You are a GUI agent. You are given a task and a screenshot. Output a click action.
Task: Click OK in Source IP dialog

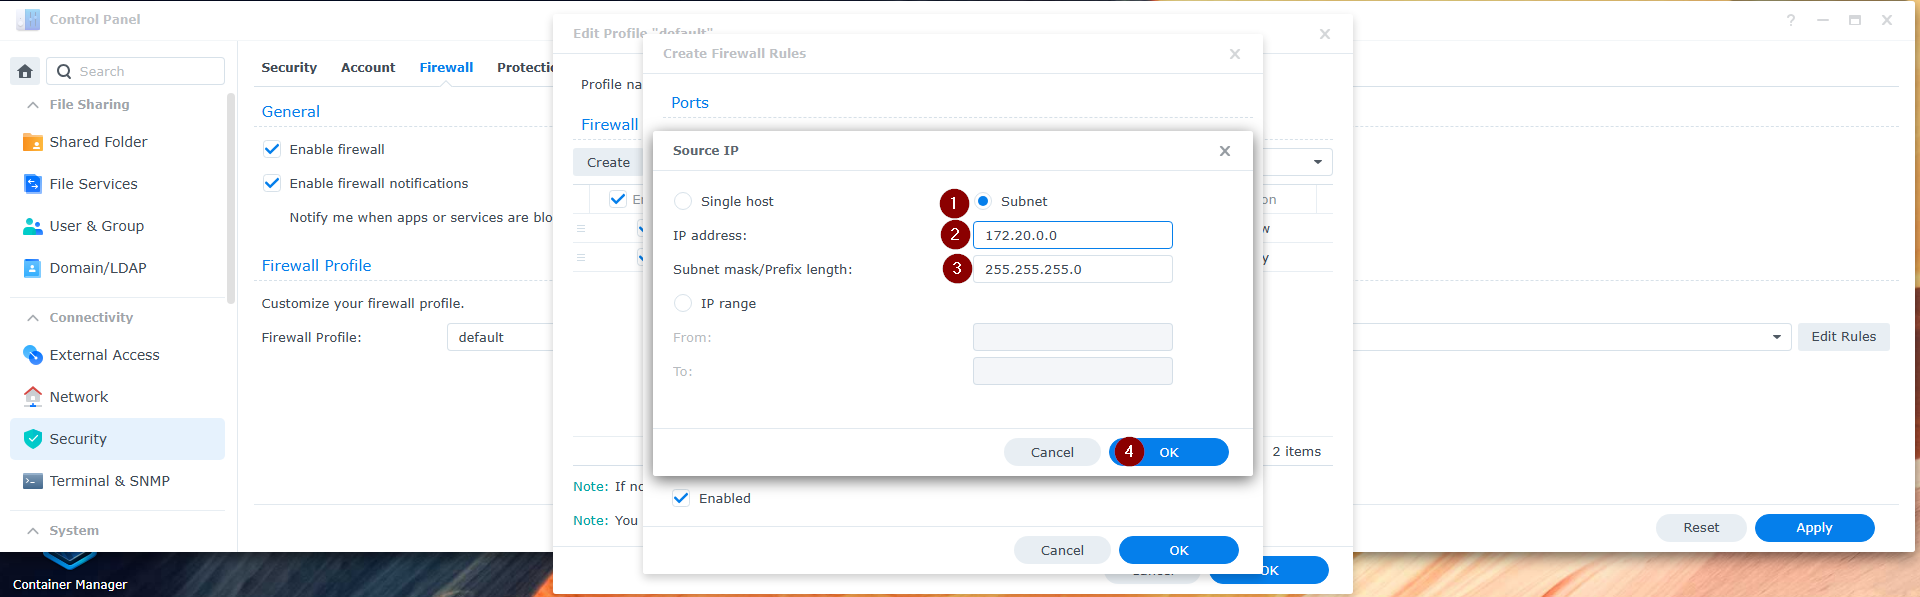coord(1169,452)
